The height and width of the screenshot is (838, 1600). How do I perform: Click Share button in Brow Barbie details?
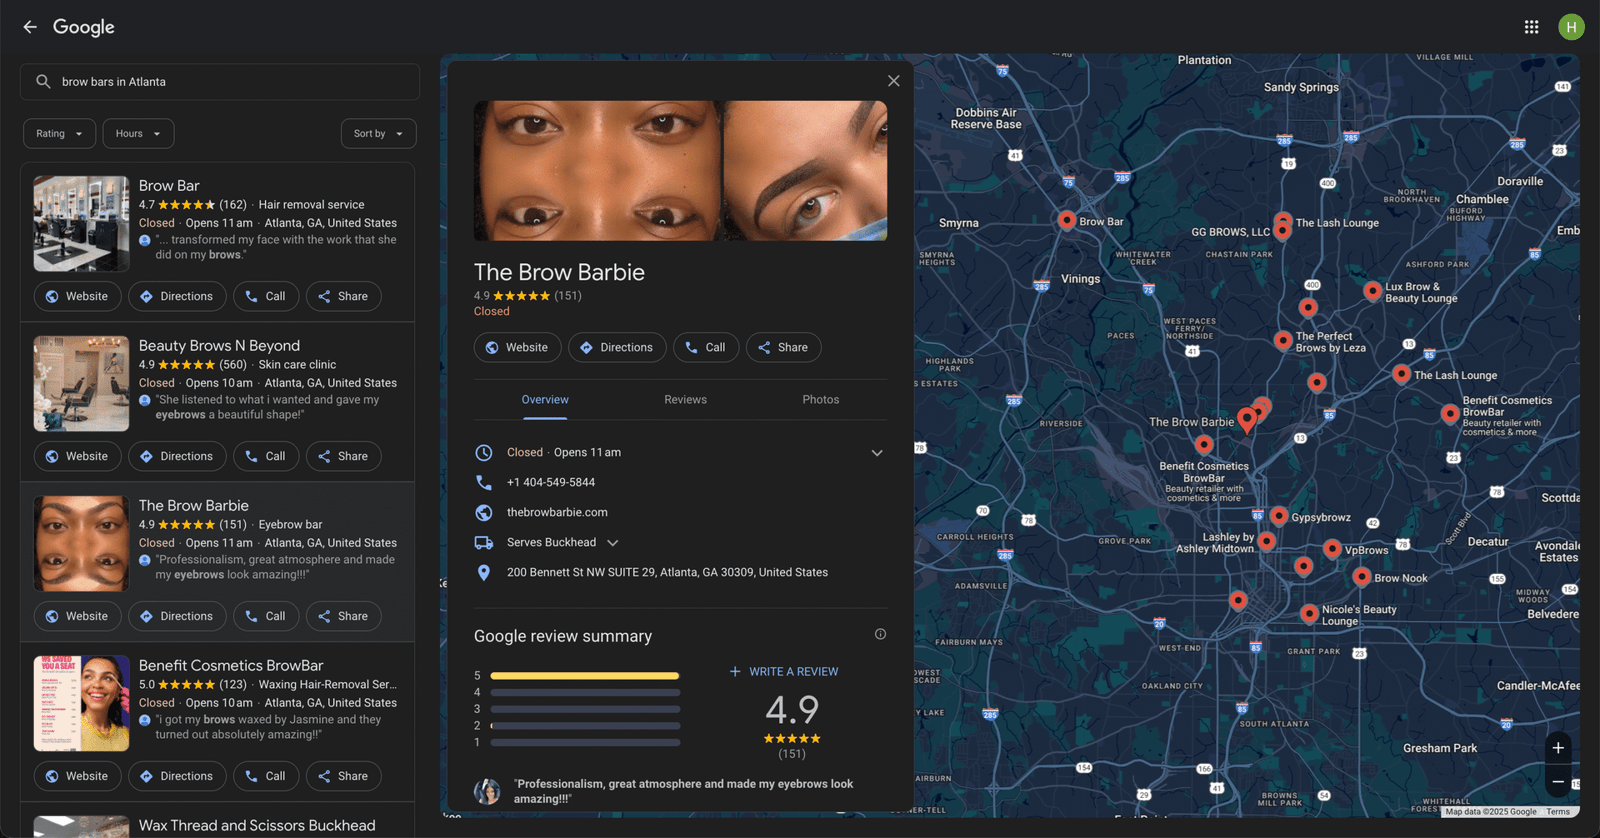click(x=783, y=347)
